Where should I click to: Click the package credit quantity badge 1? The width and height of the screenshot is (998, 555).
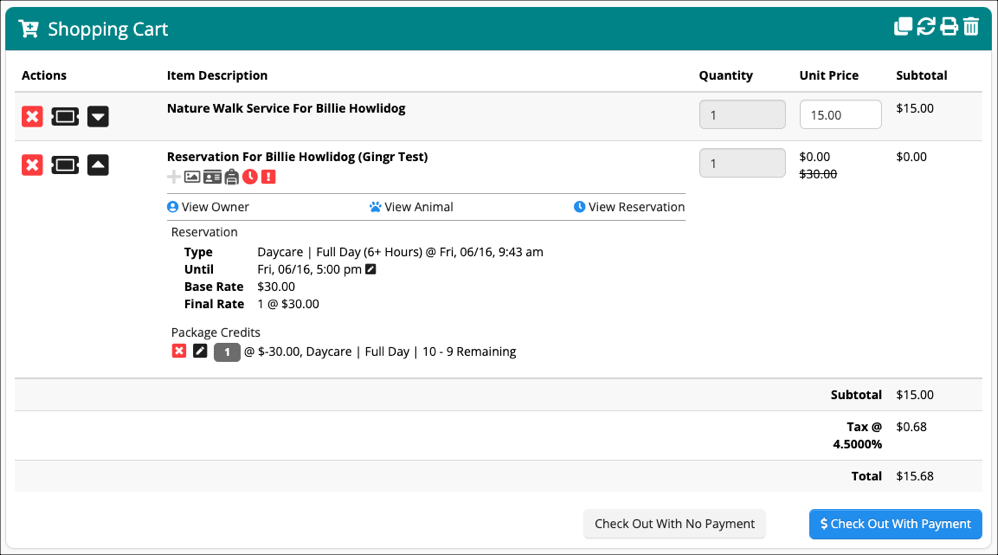coord(227,352)
